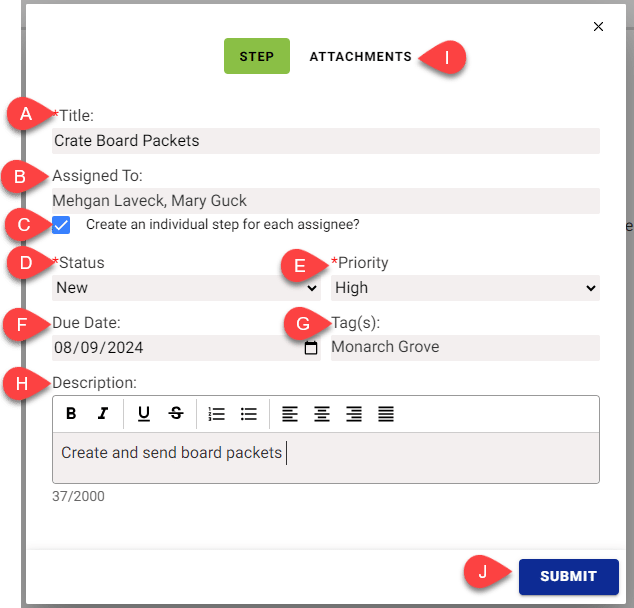Uncheck Create an individual step for each assignee
This screenshot has width=634, height=608.
click(x=61, y=225)
